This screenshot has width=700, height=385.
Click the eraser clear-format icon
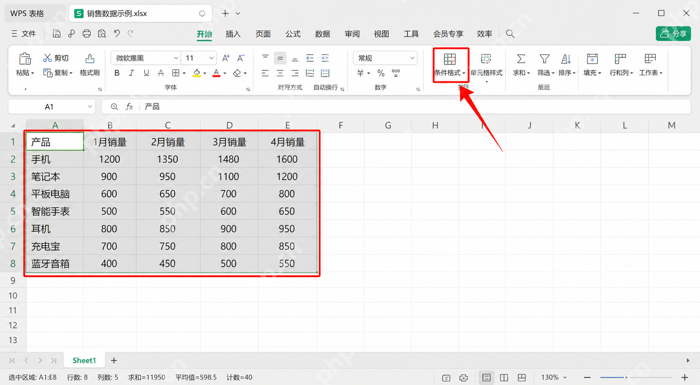(x=237, y=73)
